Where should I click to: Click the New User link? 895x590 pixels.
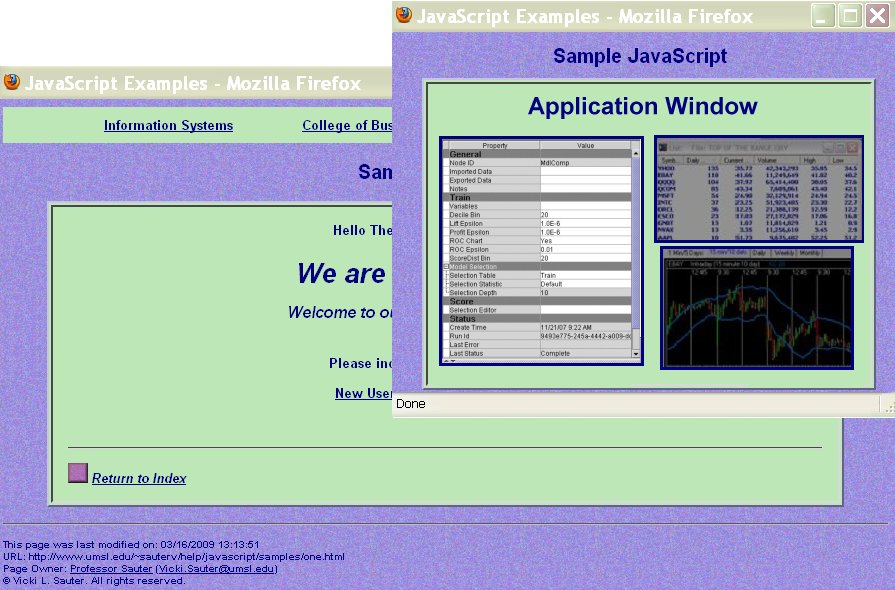(363, 394)
